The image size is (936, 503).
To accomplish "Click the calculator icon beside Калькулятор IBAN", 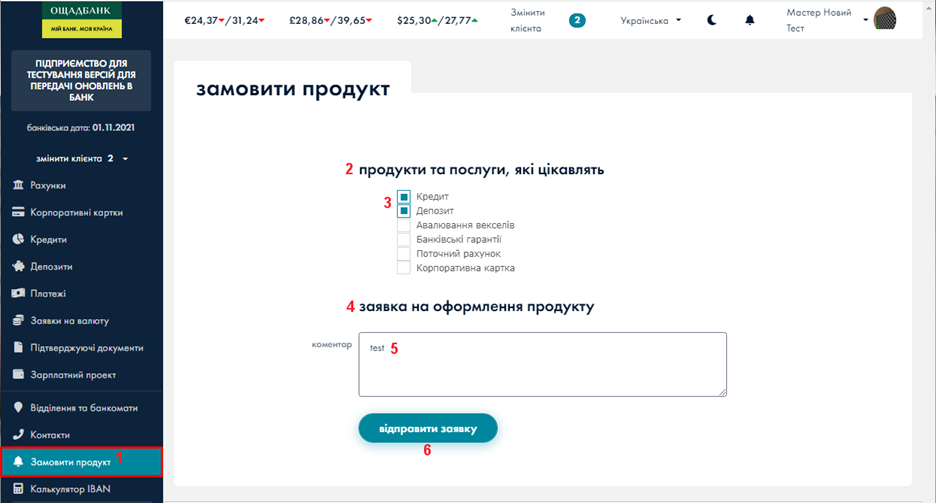I will coord(18,489).
